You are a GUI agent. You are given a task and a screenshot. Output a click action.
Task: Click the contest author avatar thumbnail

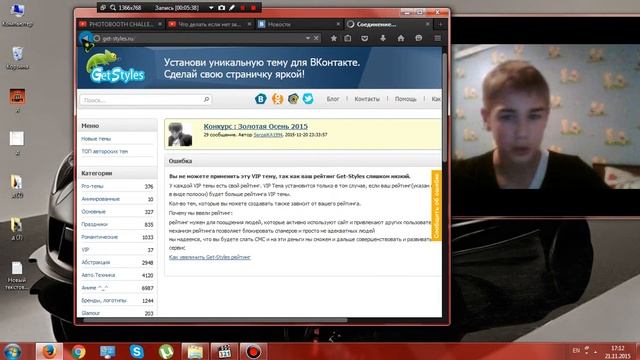[x=180, y=134]
